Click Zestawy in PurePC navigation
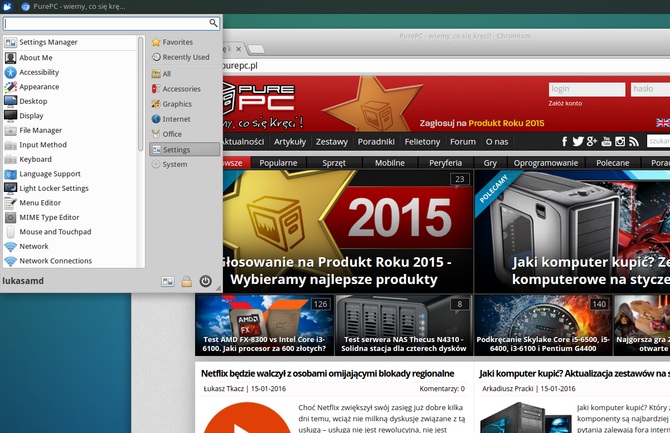Screen dimensions: 670x433 (332, 142)
